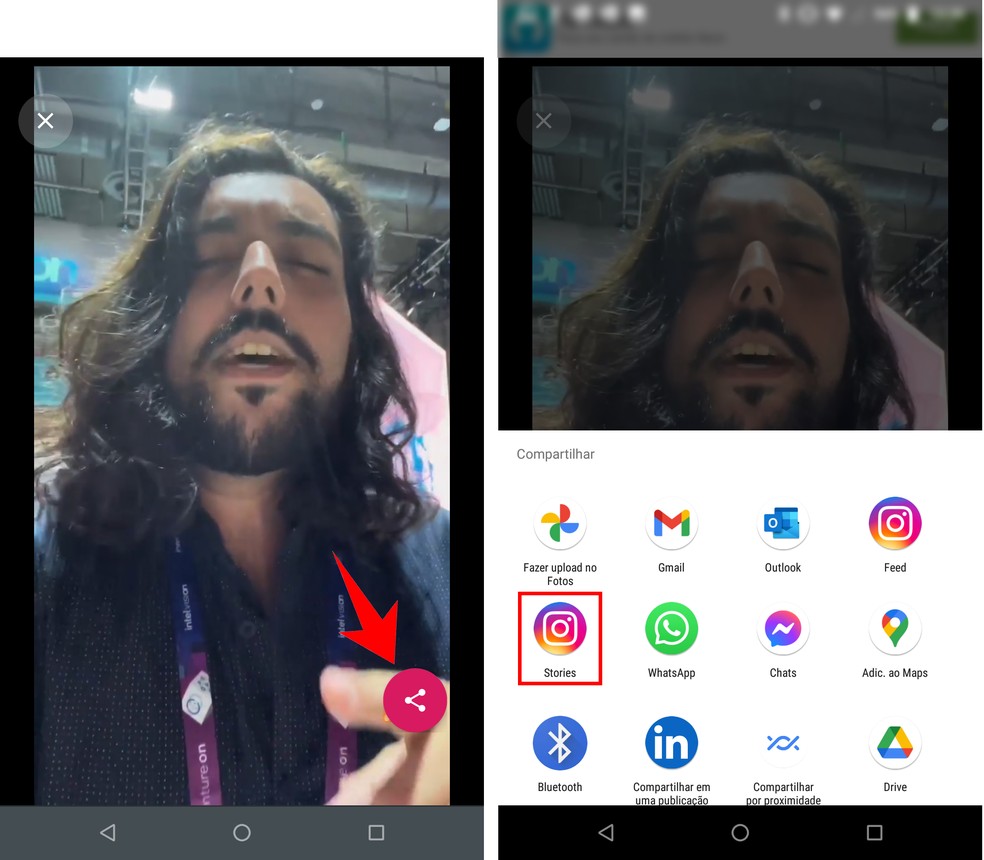
Task: Choose Gmail in share sheet
Action: [x=671, y=536]
